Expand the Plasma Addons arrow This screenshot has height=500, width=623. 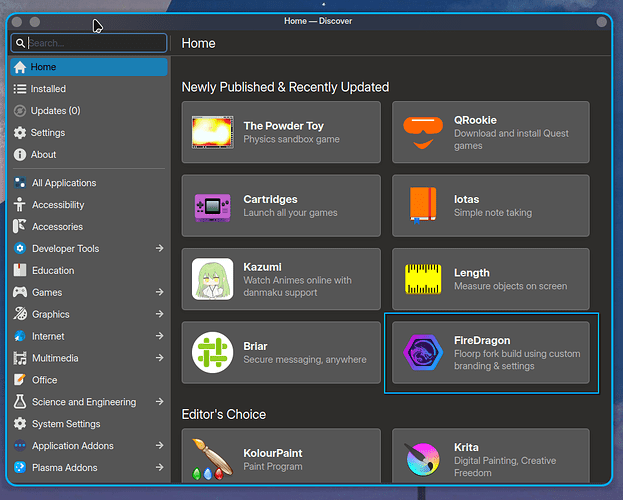(159, 467)
